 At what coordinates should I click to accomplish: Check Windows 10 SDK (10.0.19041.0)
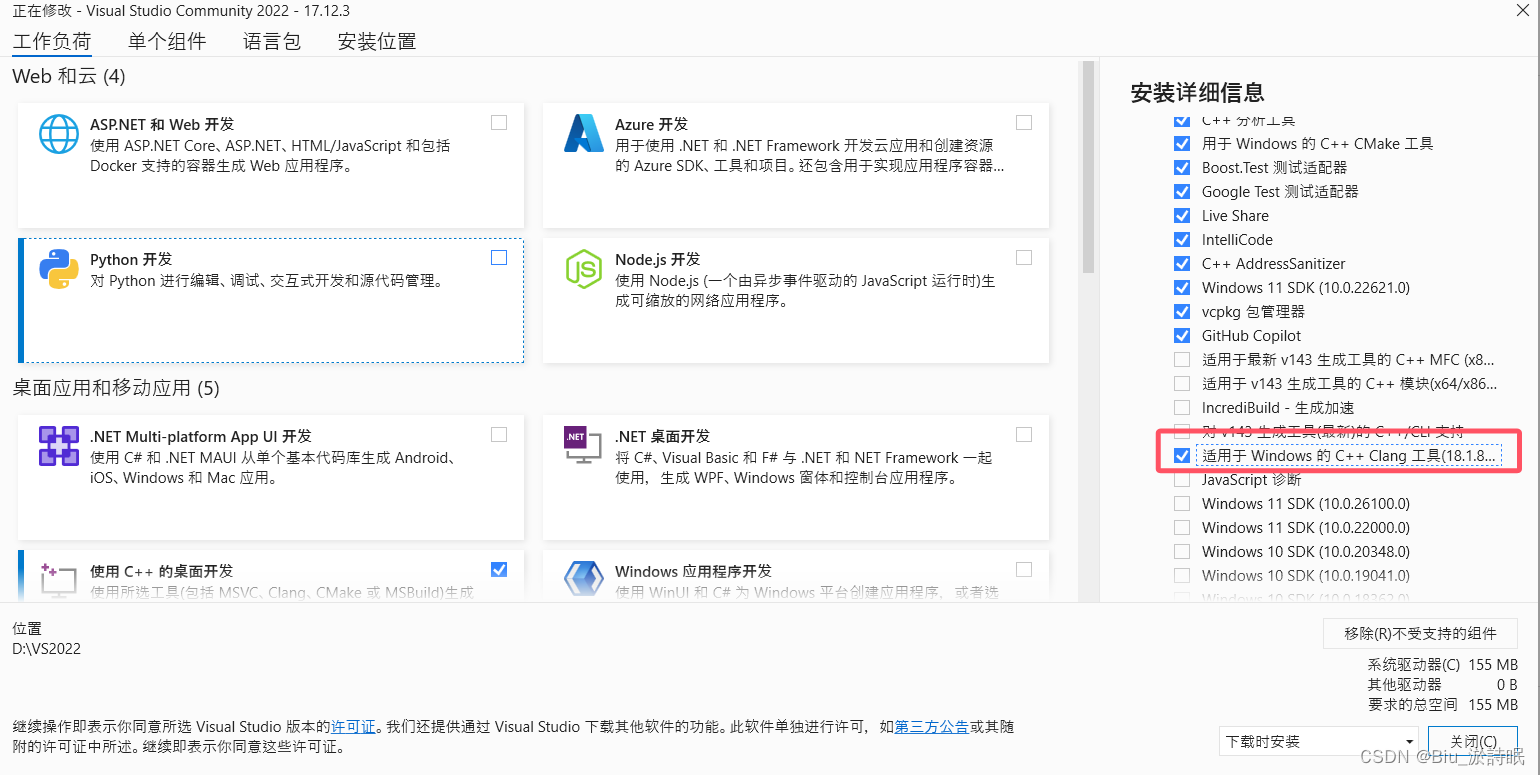[x=1182, y=576]
